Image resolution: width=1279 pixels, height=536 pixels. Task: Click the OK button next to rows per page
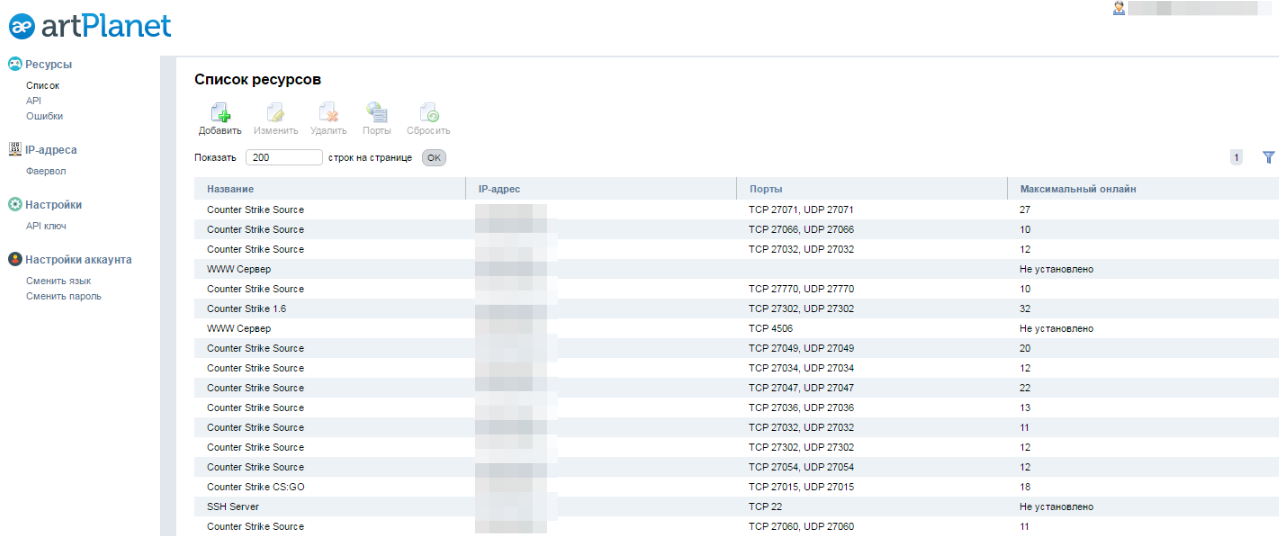pos(434,157)
